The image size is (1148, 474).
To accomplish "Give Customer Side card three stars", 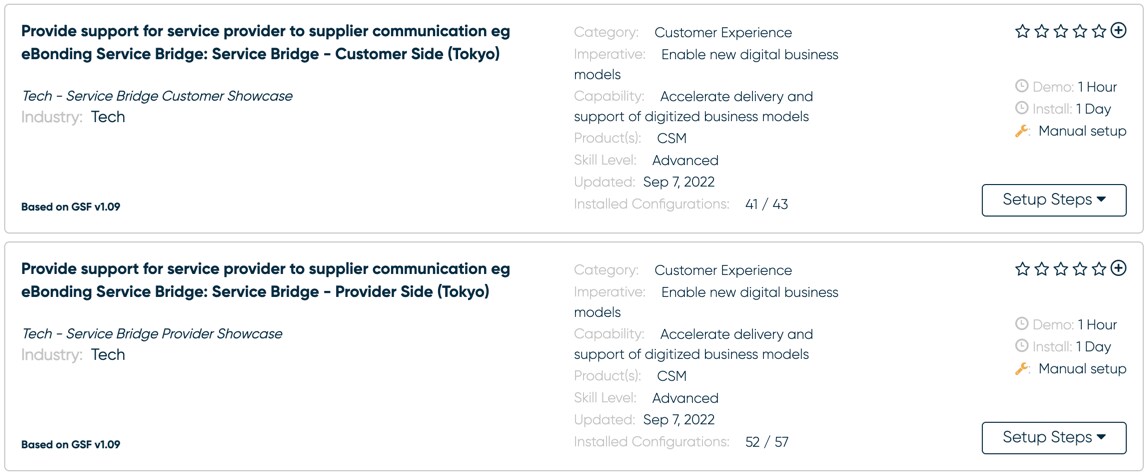I will 1060,31.
